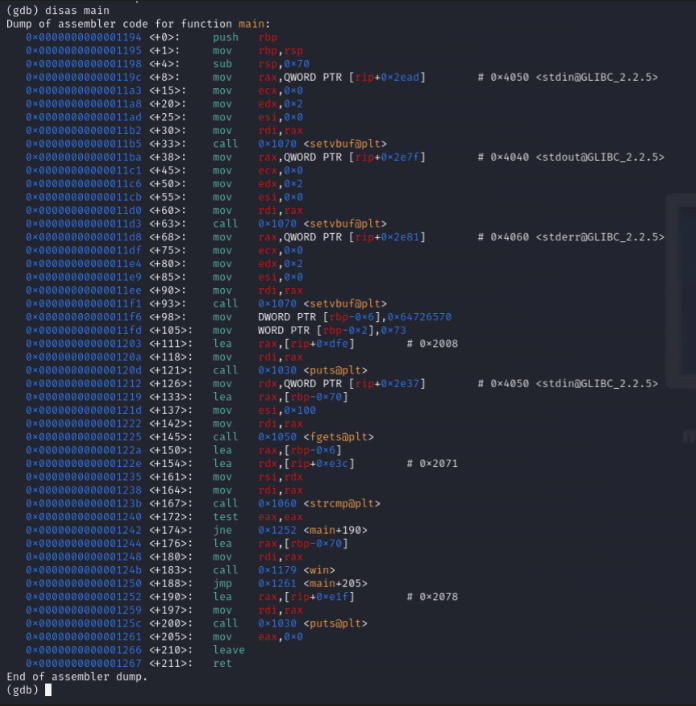696x706 pixels.
Task: Click the 'leave' instruction at <+210>
Action: (228, 650)
